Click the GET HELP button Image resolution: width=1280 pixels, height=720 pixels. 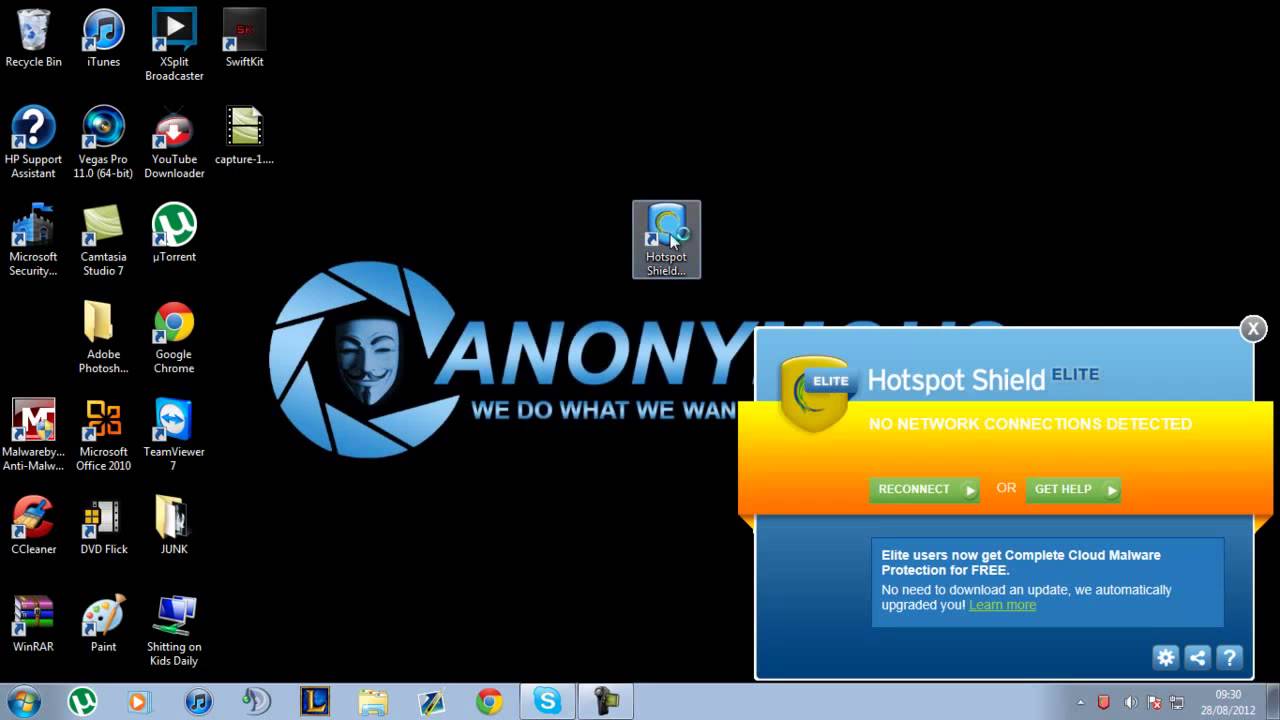[x=1072, y=490]
